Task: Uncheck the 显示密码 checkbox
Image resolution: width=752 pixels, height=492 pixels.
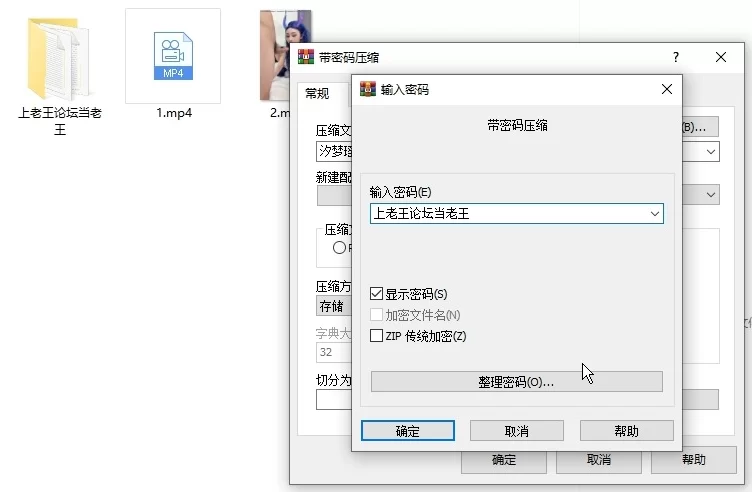Action: click(x=377, y=294)
